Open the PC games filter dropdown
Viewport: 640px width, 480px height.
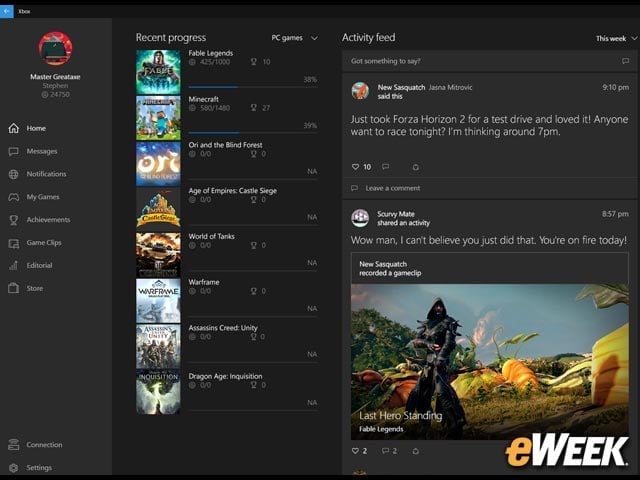294,38
